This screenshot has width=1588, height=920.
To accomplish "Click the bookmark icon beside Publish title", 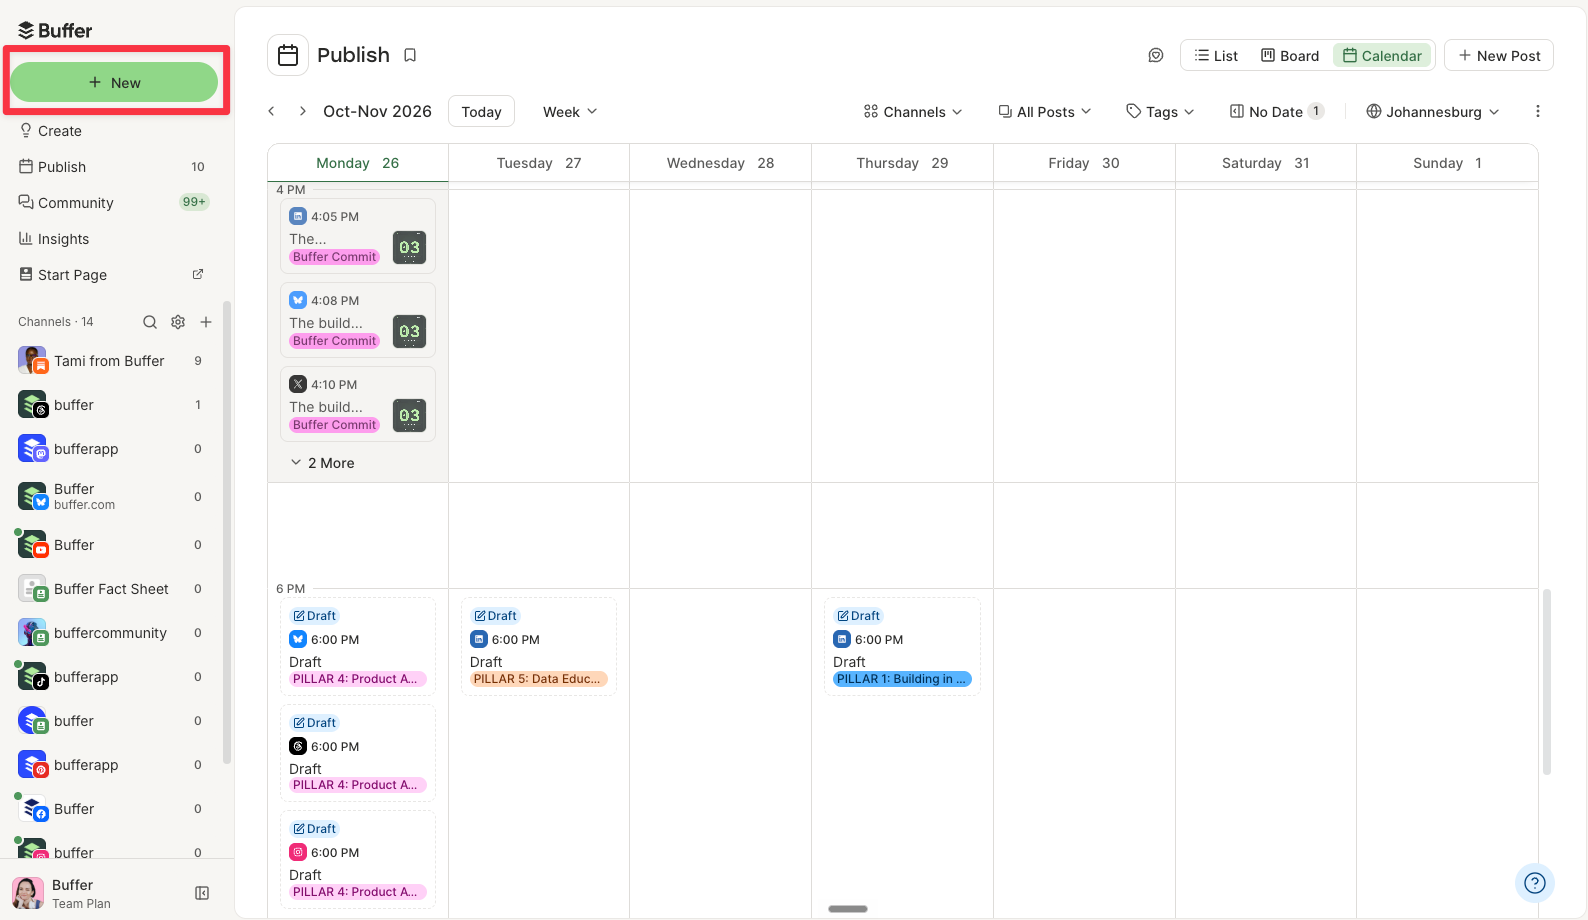I will (x=410, y=55).
